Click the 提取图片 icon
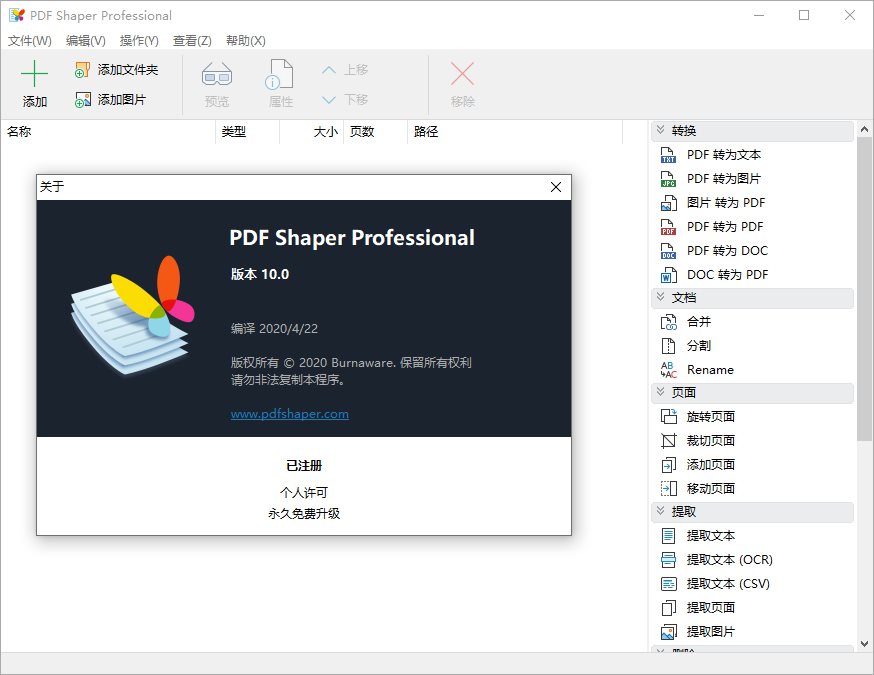The image size is (874, 675). pyautogui.click(x=668, y=632)
